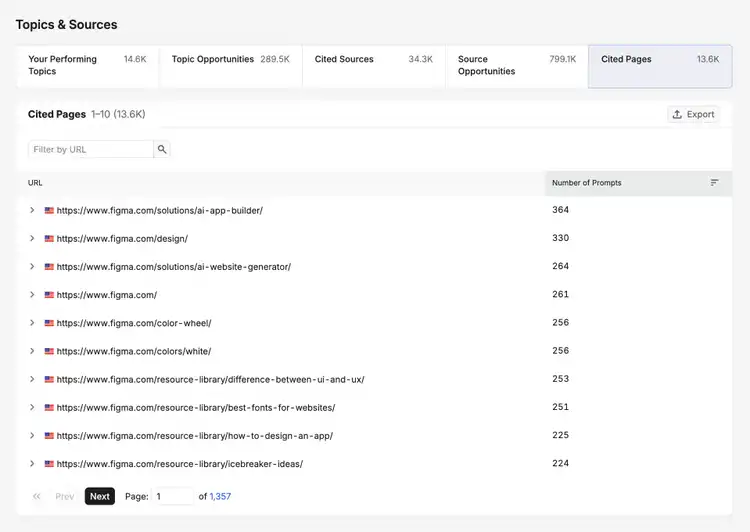
Task: Open the Cited Sources tab
Action: (x=374, y=66)
